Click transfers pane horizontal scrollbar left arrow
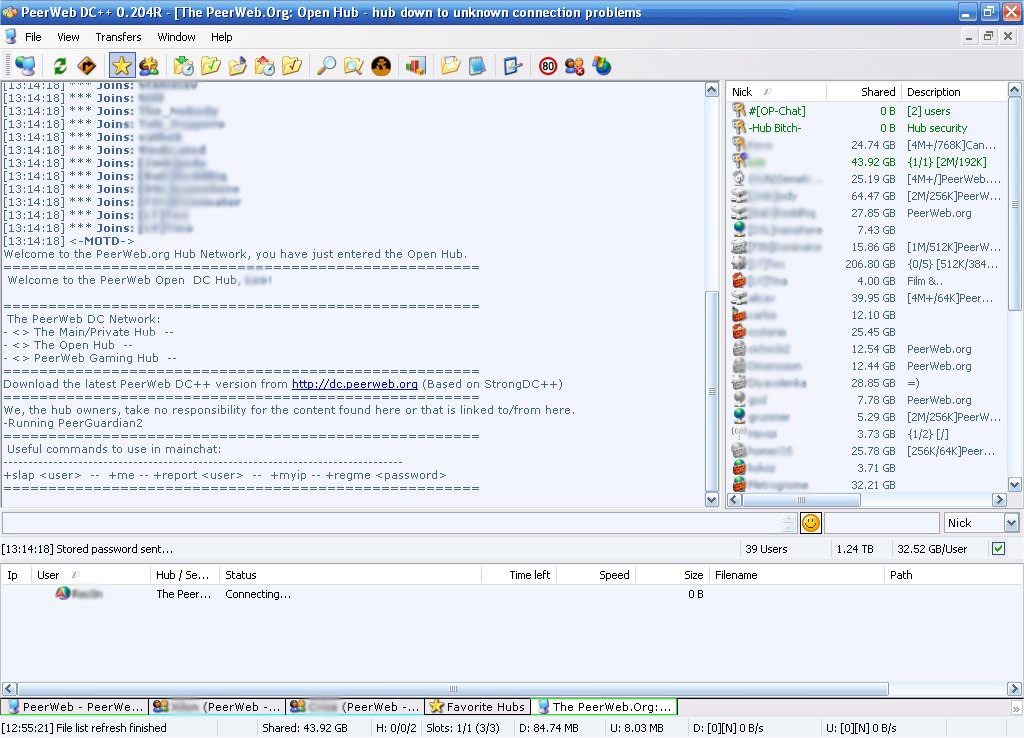The width and height of the screenshot is (1024, 738). [9, 688]
